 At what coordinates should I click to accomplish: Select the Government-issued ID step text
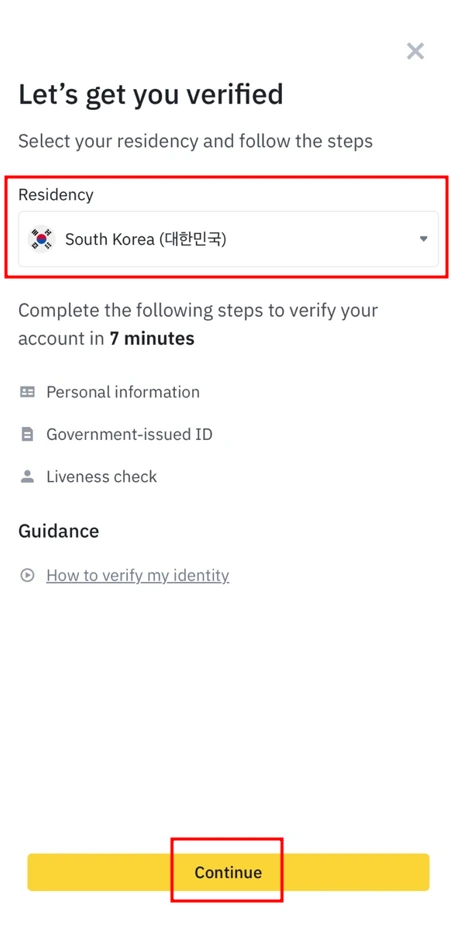pos(129,435)
